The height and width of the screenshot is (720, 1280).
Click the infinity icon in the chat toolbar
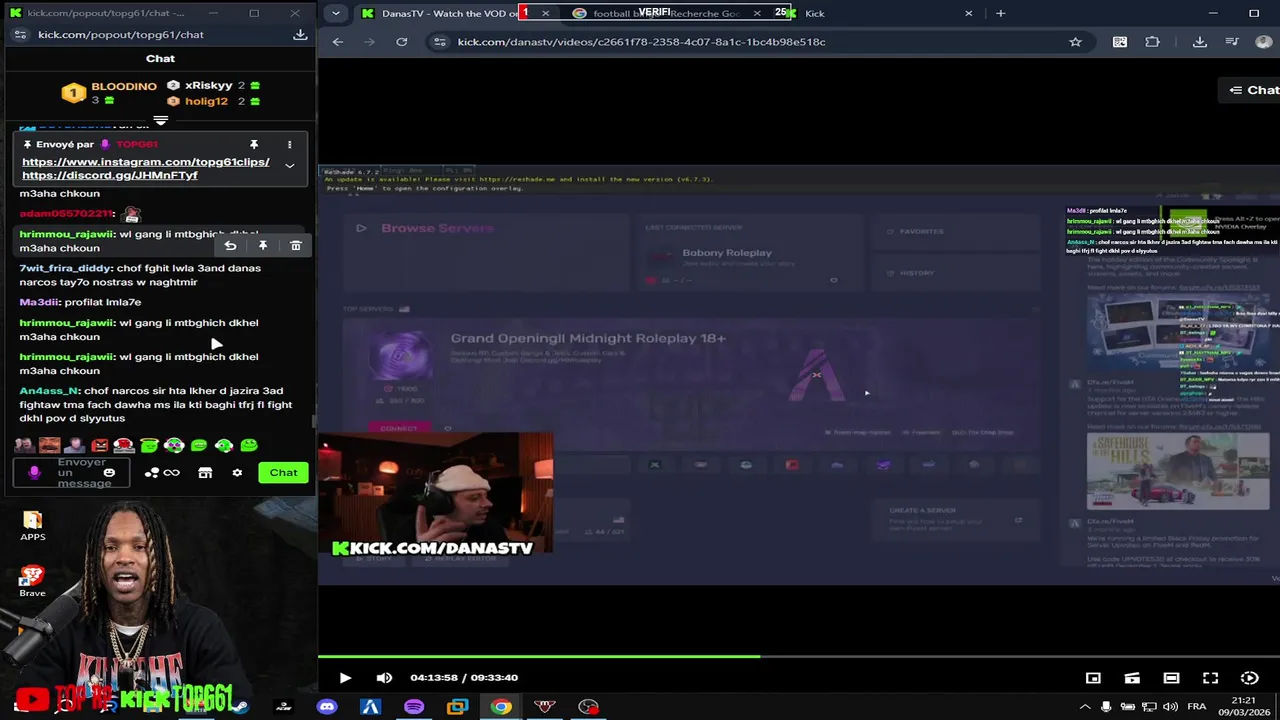point(172,473)
